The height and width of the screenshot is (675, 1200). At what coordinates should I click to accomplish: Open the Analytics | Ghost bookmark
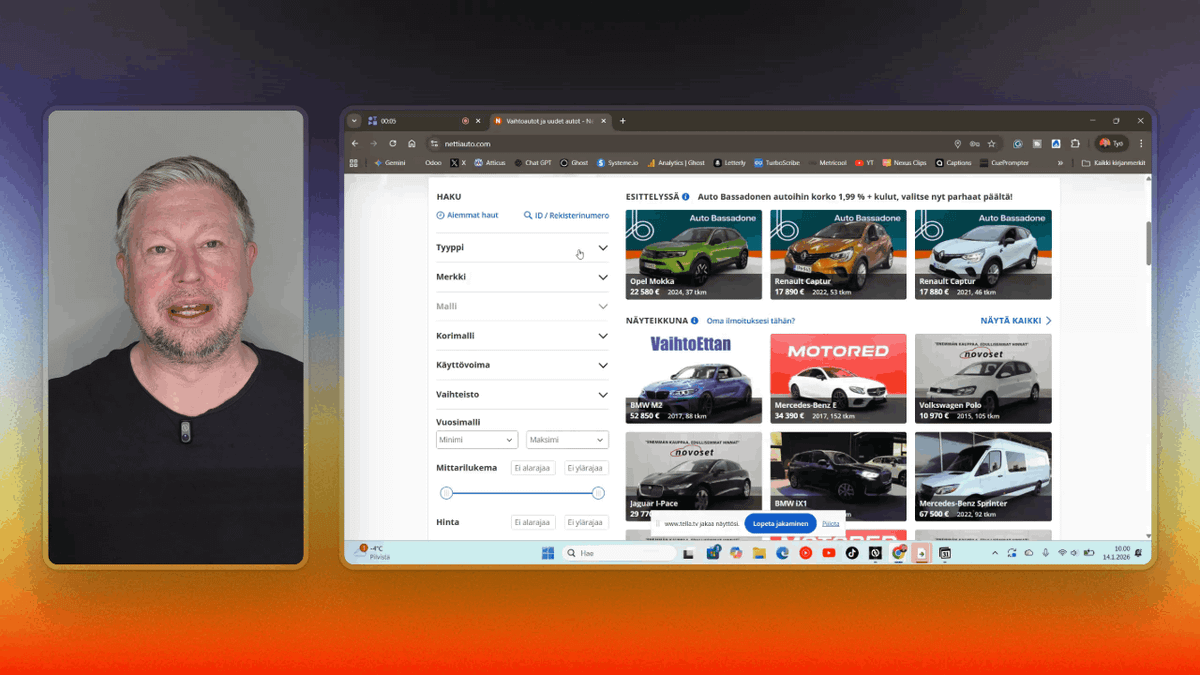tap(676, 163)
